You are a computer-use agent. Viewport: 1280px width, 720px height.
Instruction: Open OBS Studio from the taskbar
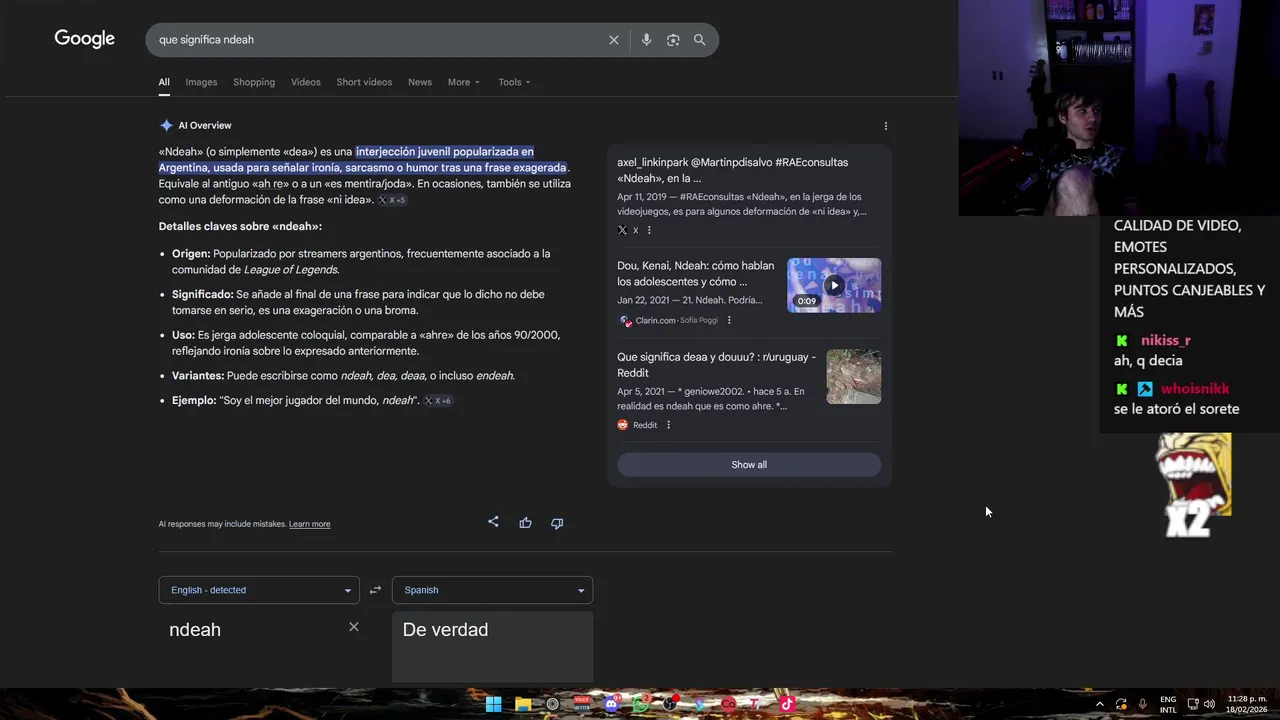click(x=670, y=704)
